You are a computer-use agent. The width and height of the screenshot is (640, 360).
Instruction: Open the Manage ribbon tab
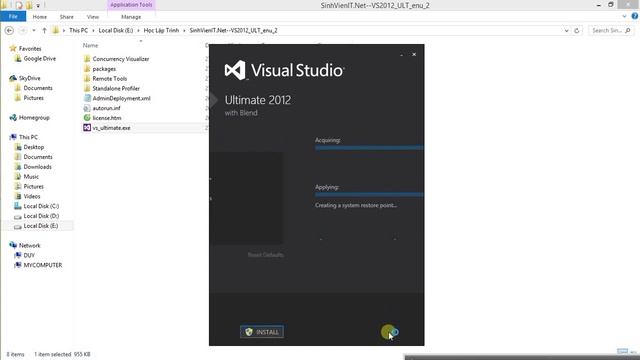pyautogui.click(x=131, y=17)
